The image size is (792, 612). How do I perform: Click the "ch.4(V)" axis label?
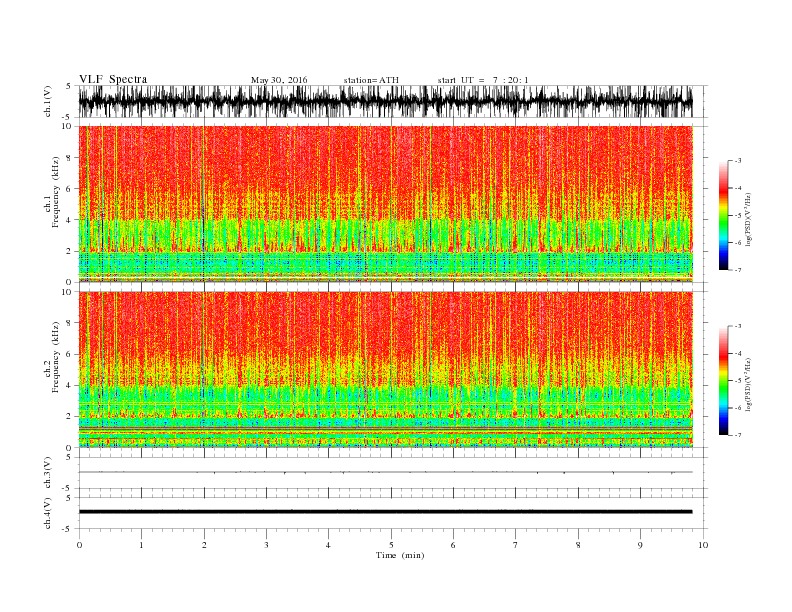[48, 513]
